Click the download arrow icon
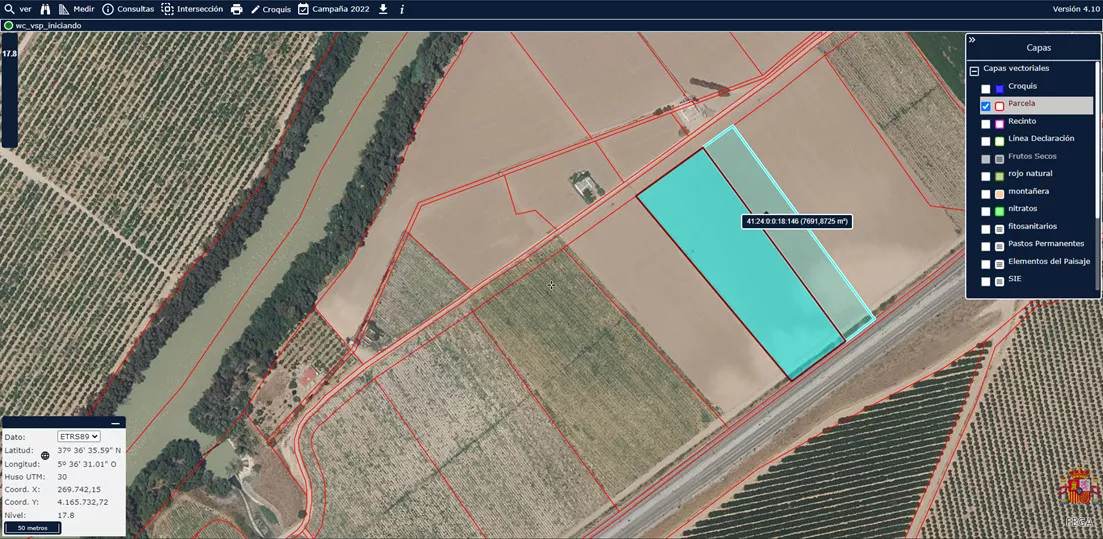 (x=383, y=9)
